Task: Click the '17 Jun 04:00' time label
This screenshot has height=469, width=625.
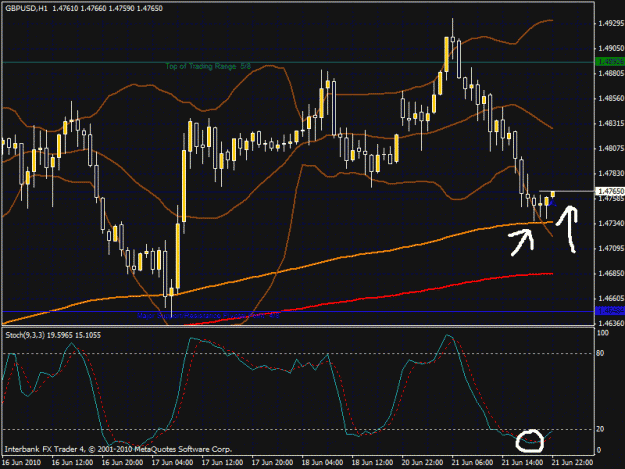Action: (x=172, y=463)
